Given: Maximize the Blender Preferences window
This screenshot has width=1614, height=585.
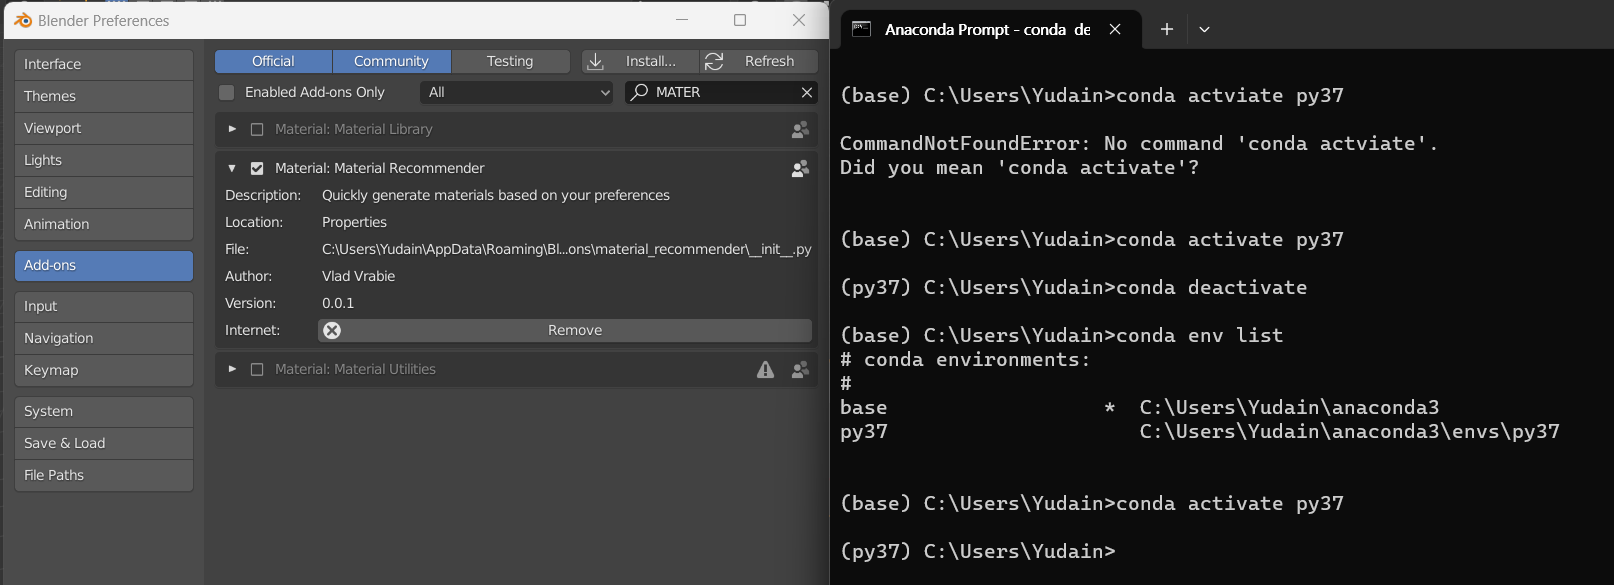Looking at the screenshot, I should [x=740, y=20].
